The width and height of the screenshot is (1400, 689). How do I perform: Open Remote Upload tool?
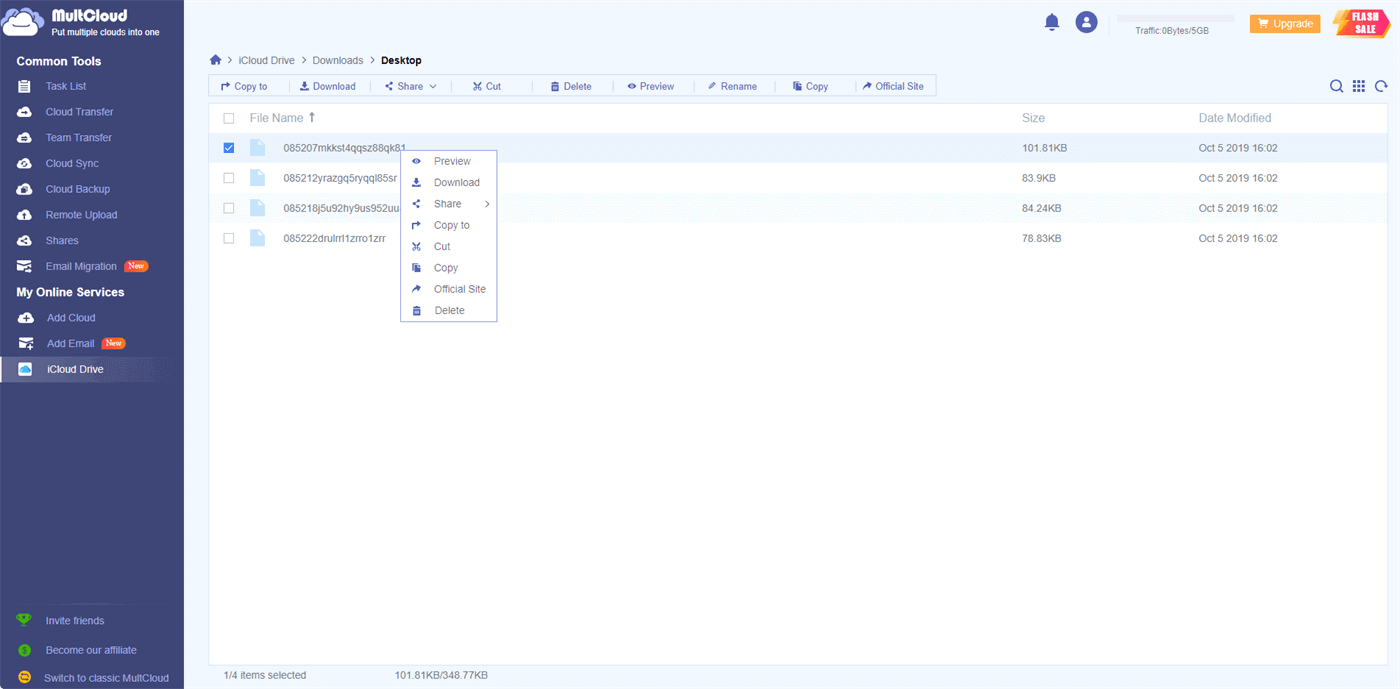point(81,215)
